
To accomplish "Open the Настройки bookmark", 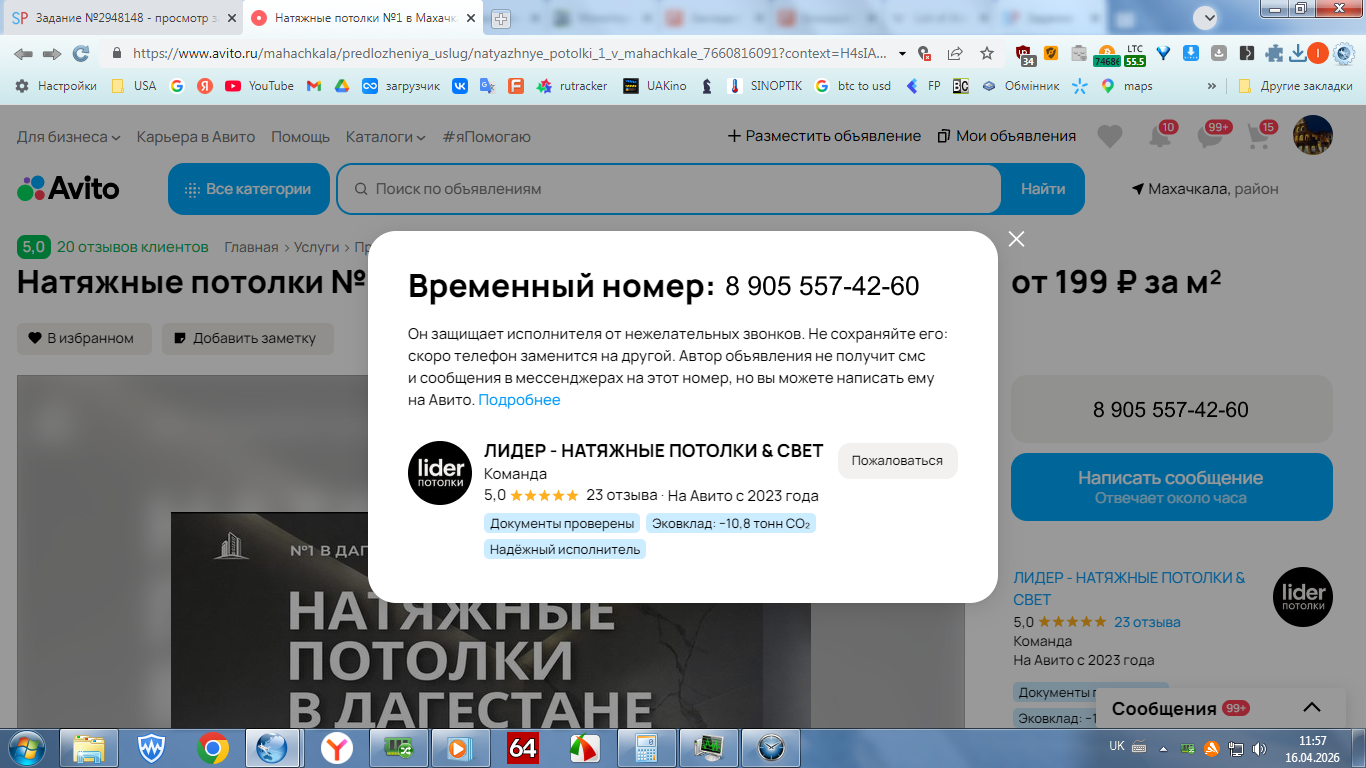I will [56, 86].
